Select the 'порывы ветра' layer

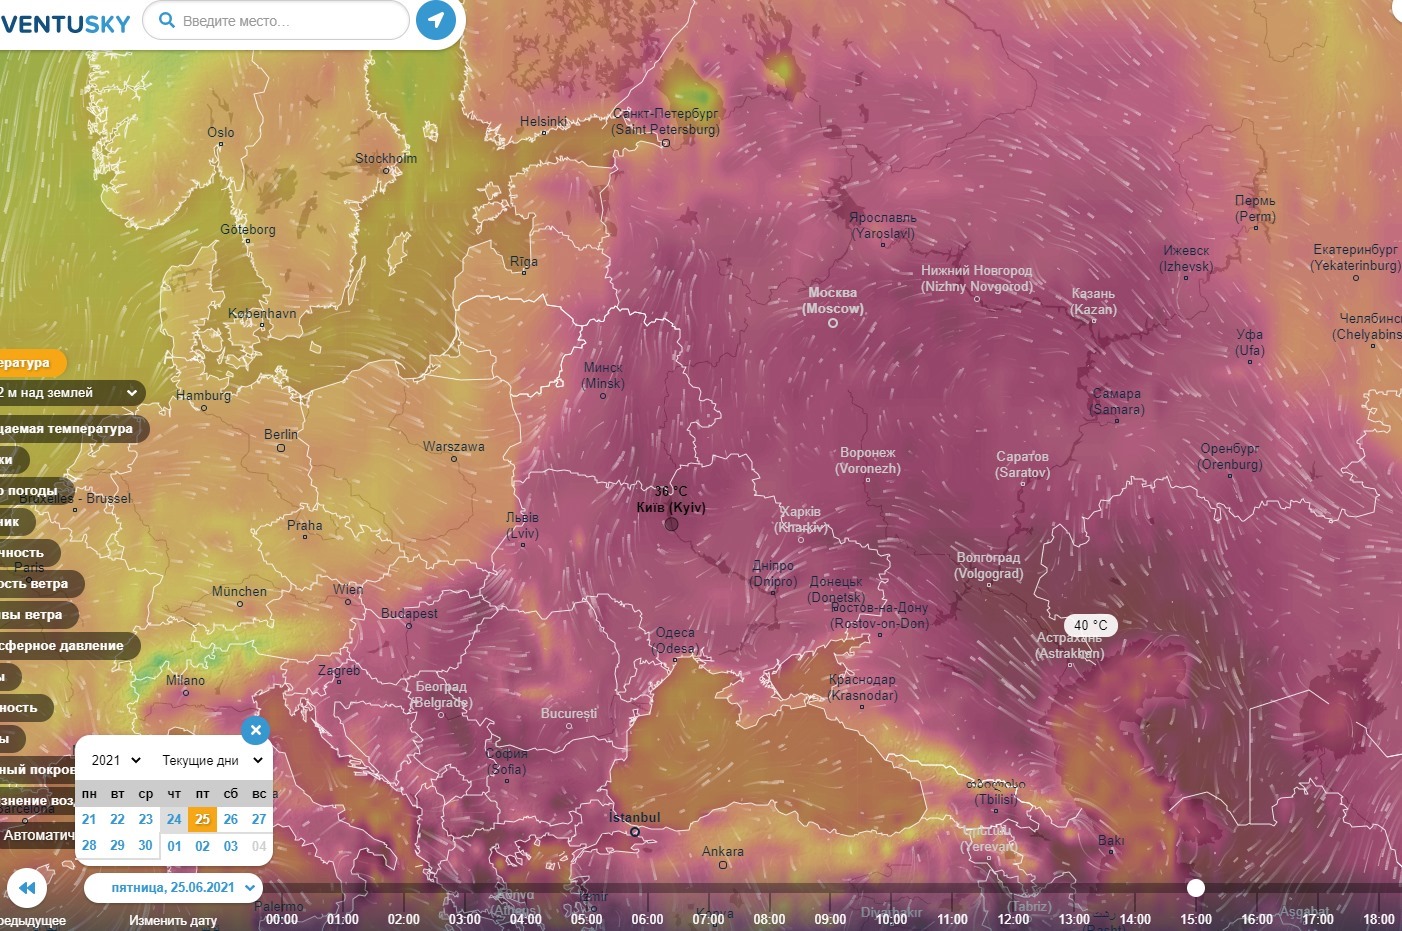pyautogui.click(x=34, y=615)
